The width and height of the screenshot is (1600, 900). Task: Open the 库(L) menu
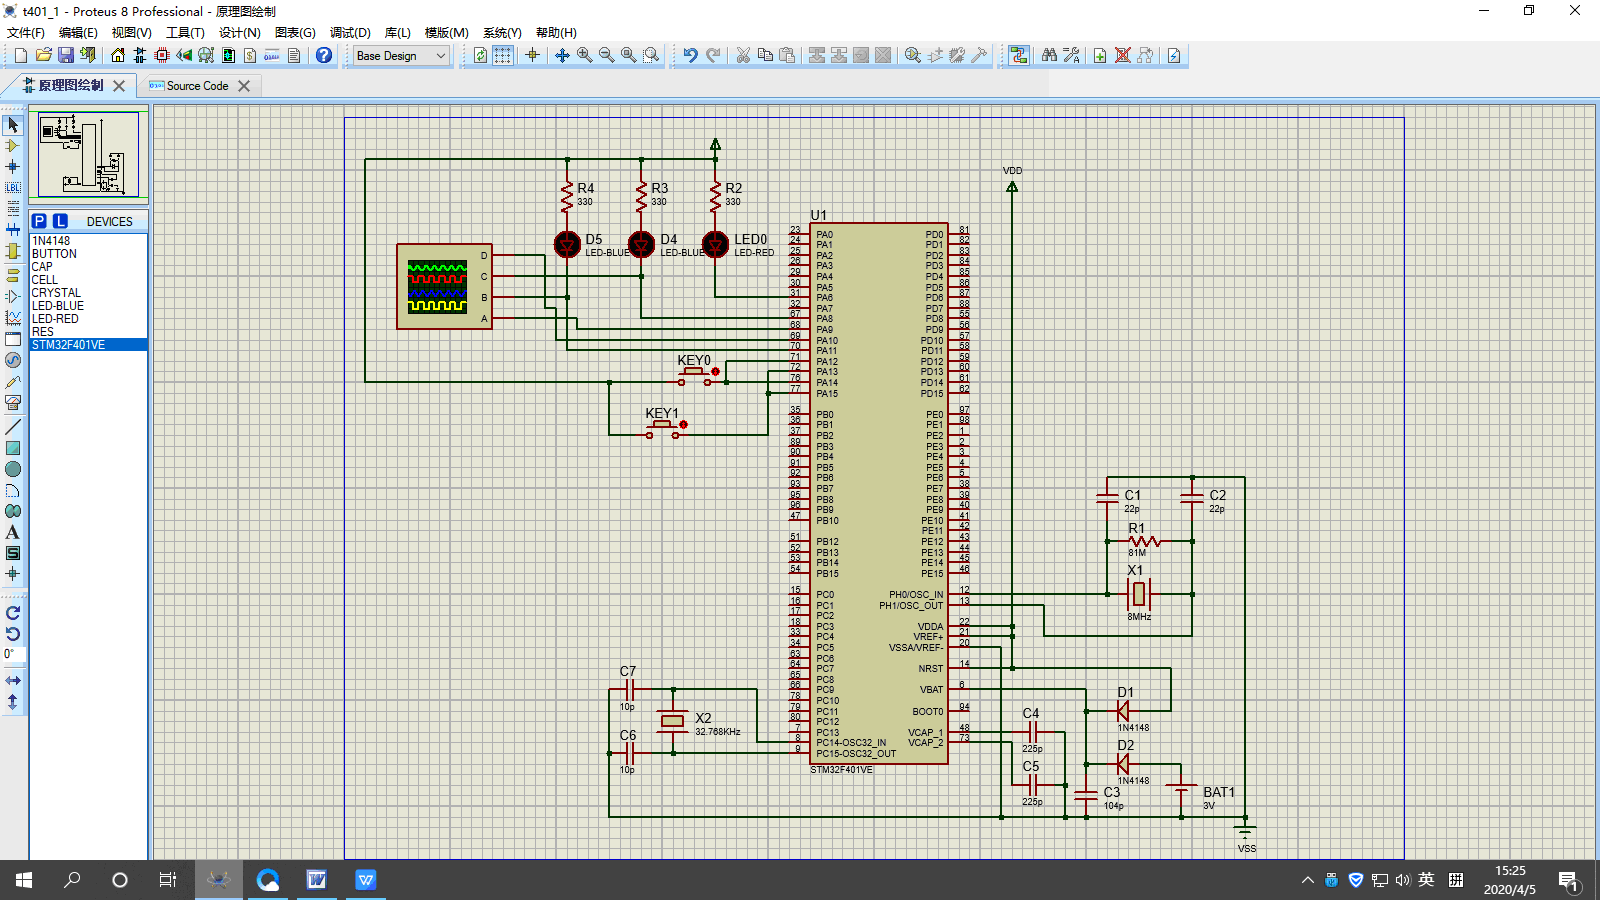tap(397, 32)
